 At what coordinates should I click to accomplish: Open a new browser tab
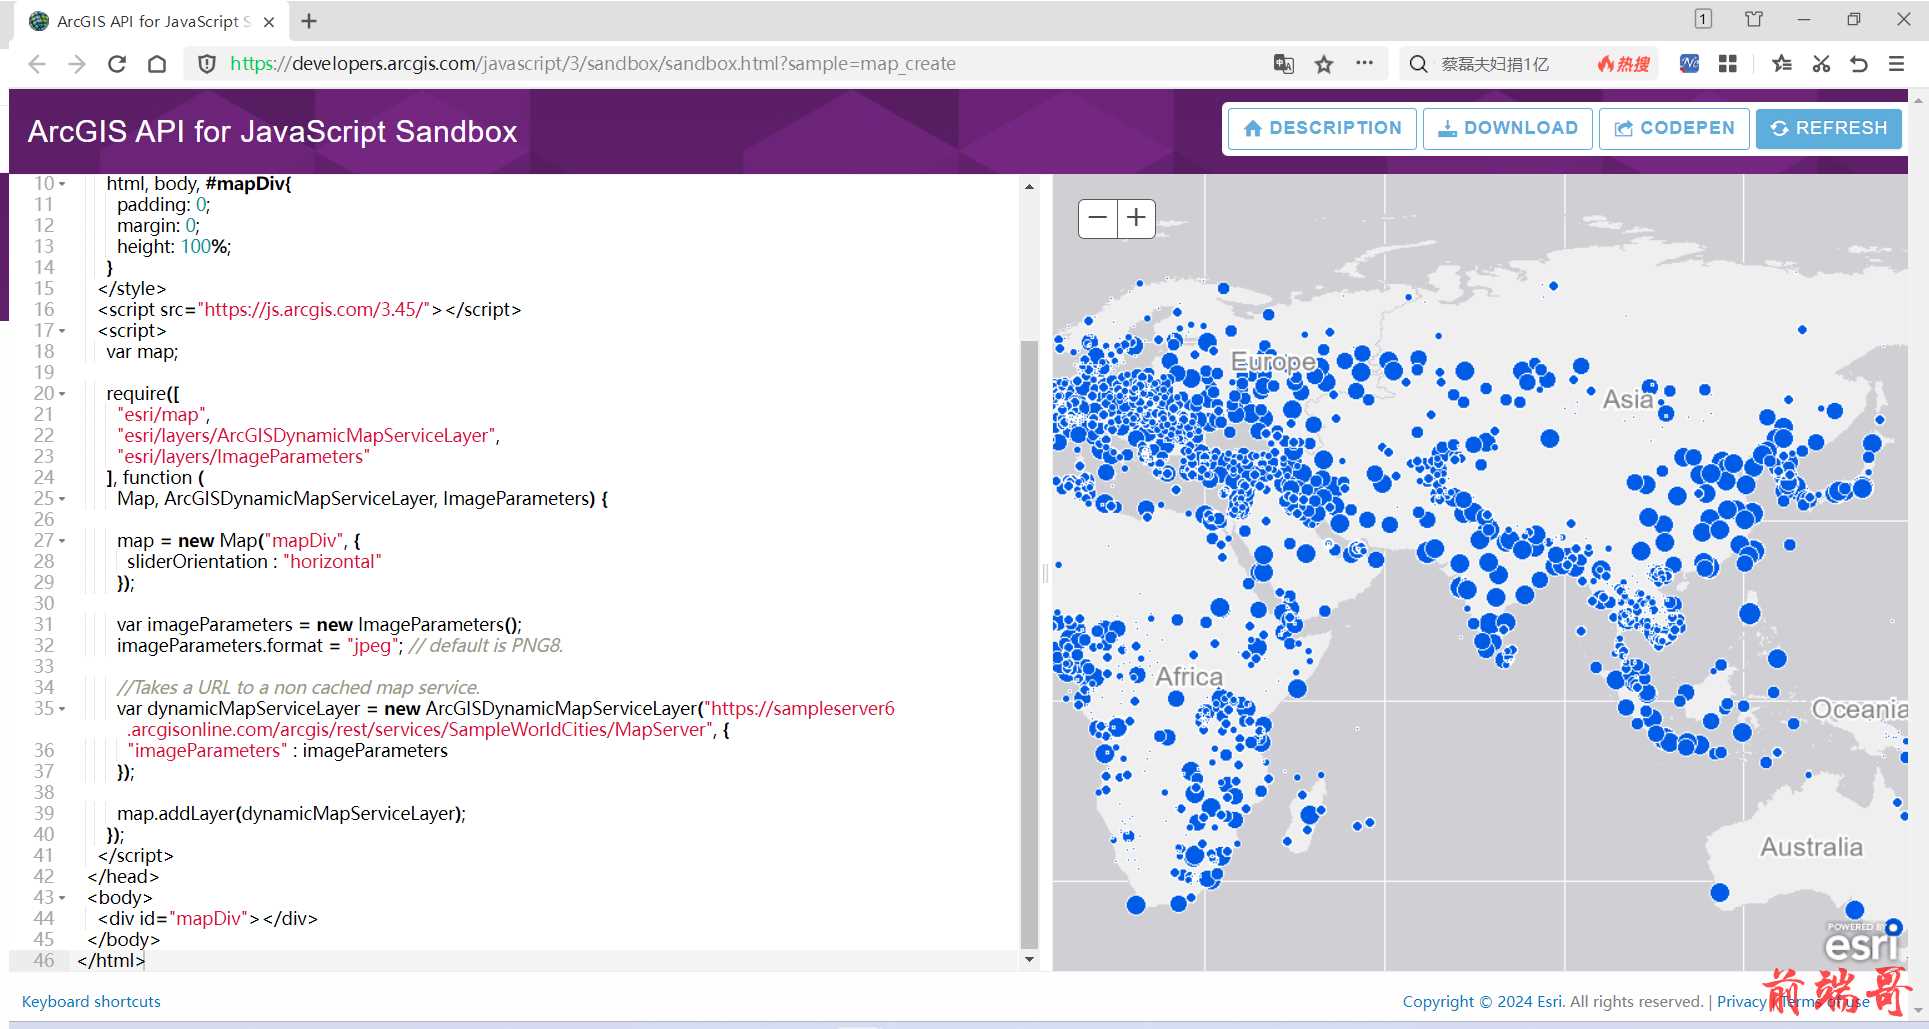click(x=309, y=21)
